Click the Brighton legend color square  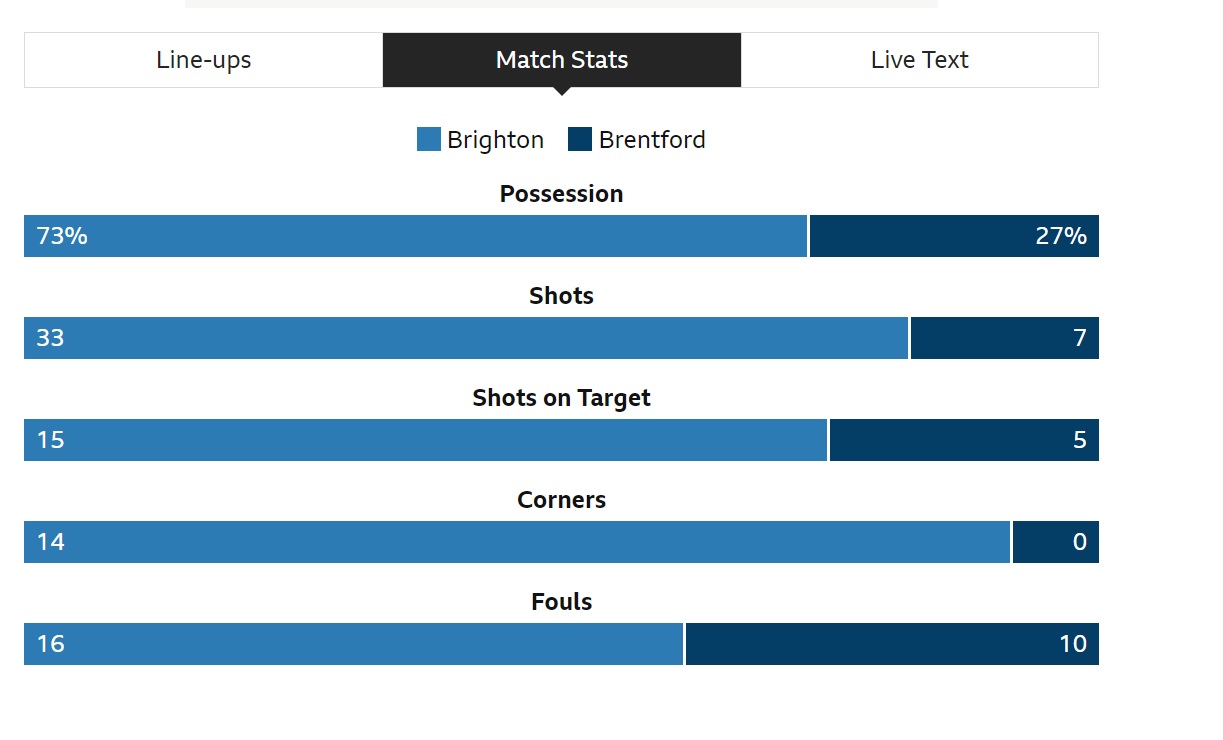[429, 139]
